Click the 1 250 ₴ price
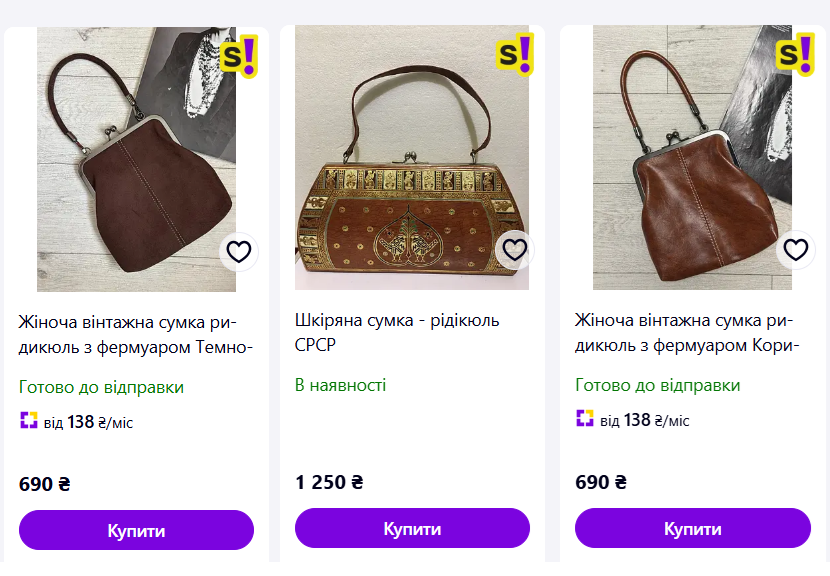The image size is (830, 576). coord(329,482)
